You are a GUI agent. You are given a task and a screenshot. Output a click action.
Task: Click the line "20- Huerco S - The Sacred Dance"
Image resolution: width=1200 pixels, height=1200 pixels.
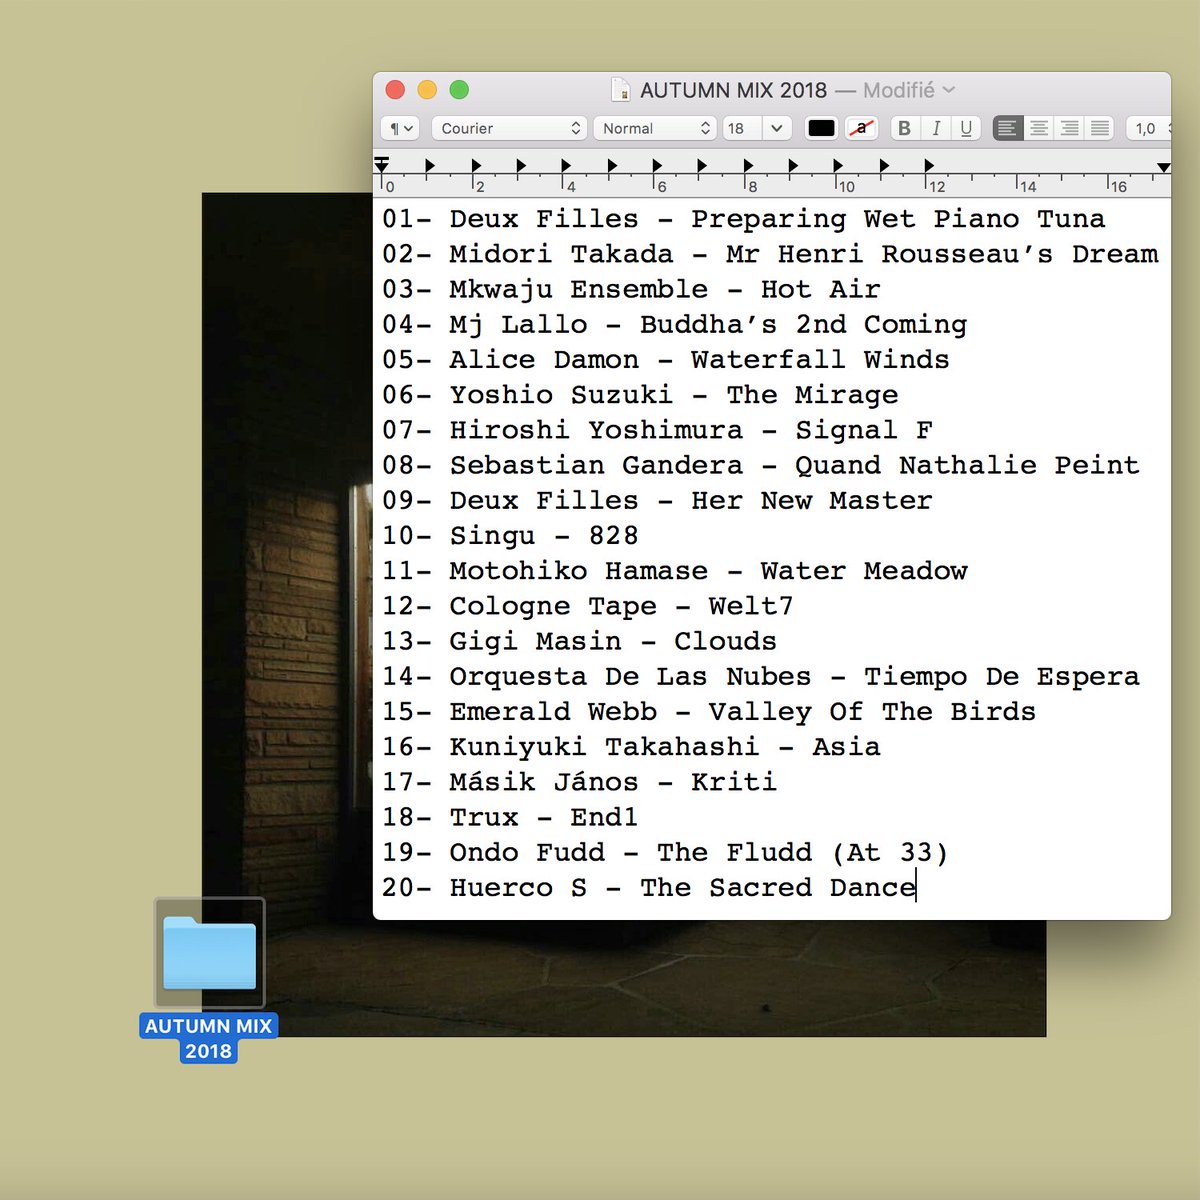pos(649,887)
